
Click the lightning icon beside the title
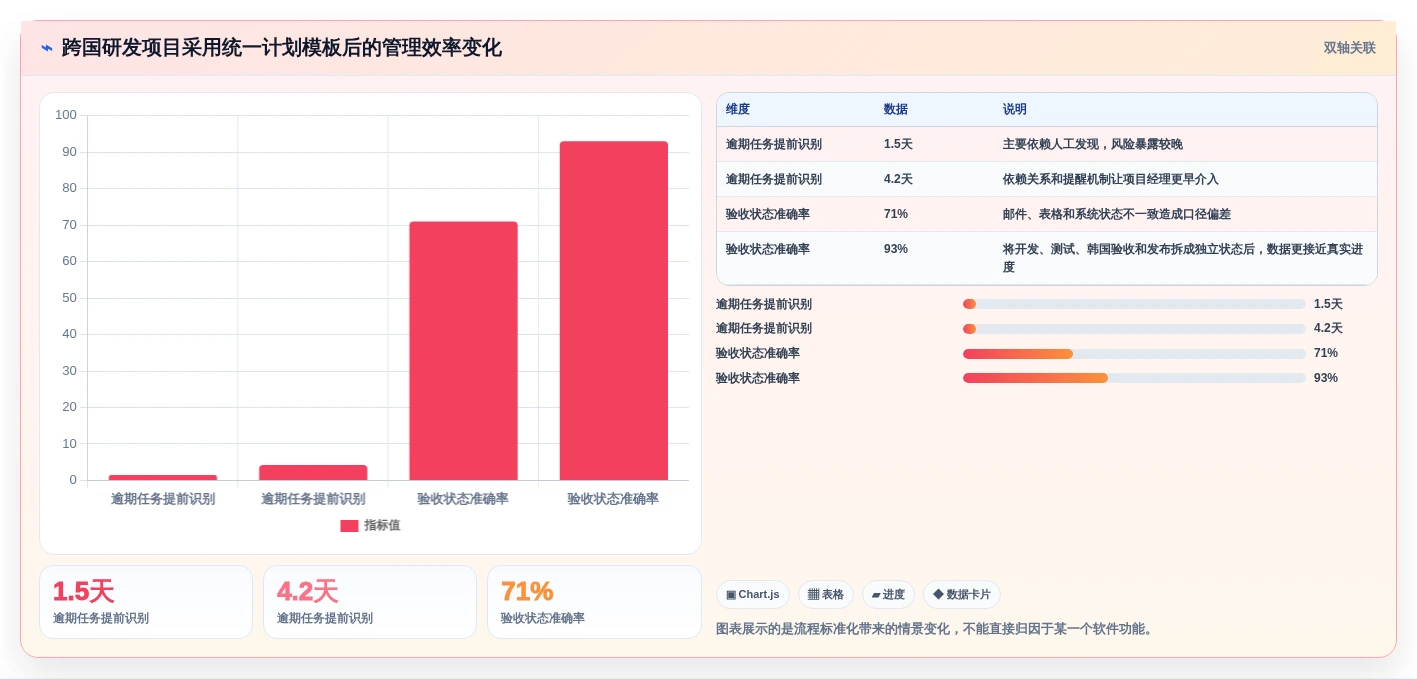(x=46, y=48)
